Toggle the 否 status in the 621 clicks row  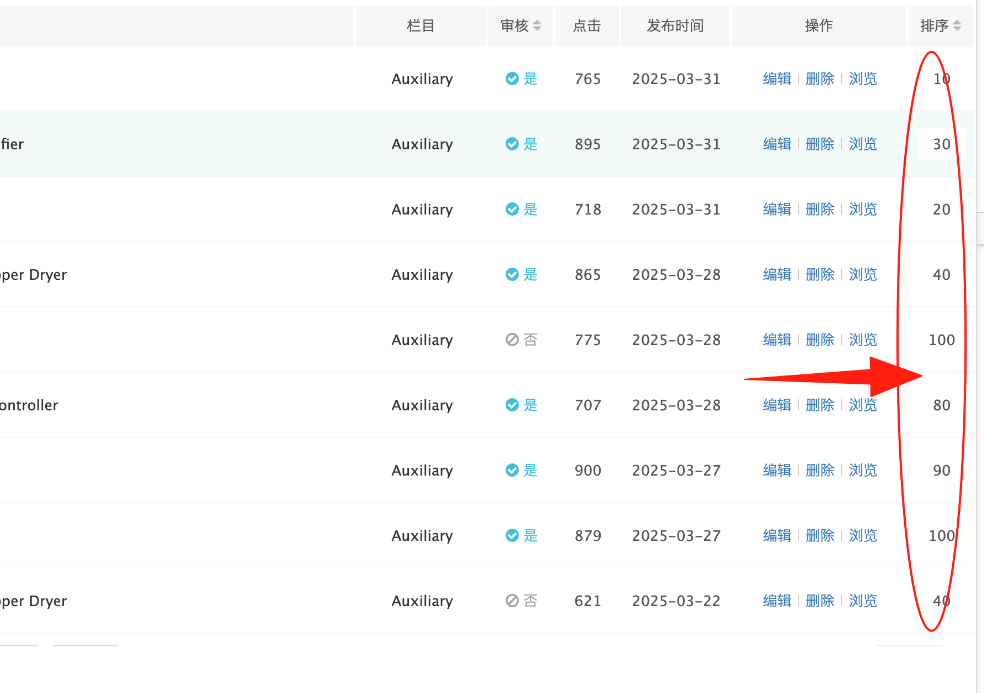(x=521, y=601)
